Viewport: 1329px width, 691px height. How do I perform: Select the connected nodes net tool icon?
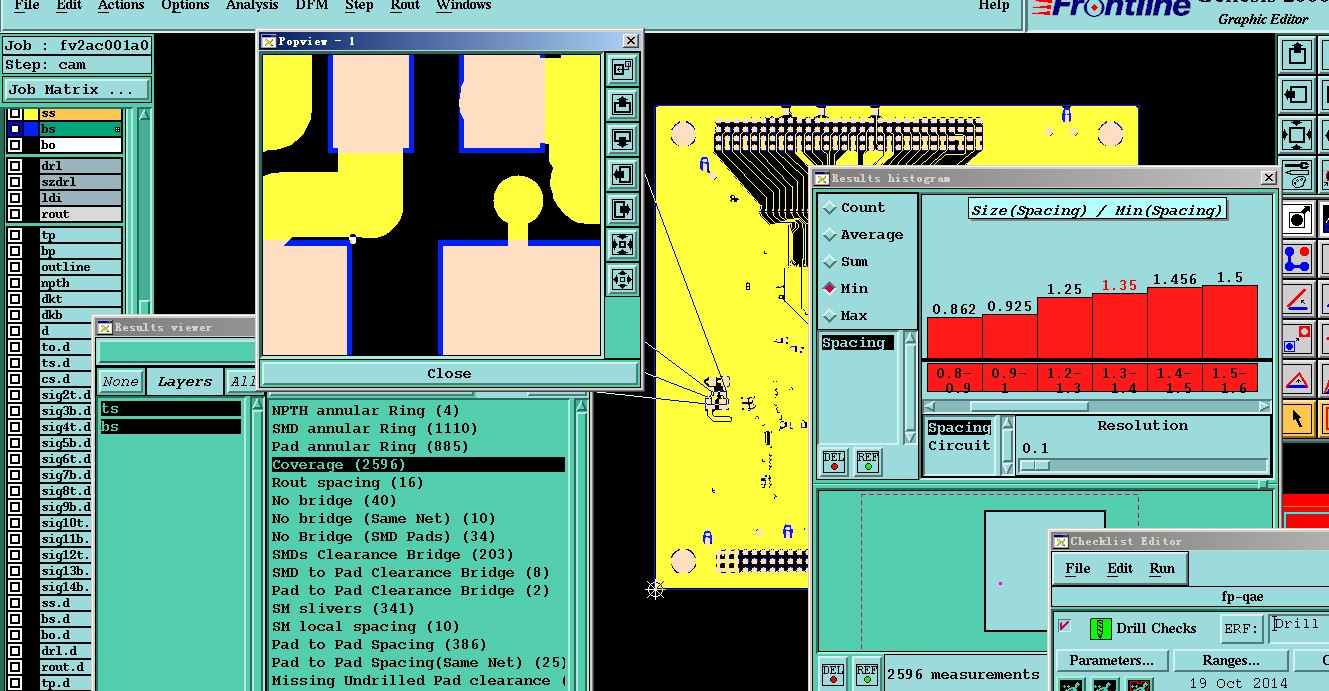click(x=1297, y=259)
